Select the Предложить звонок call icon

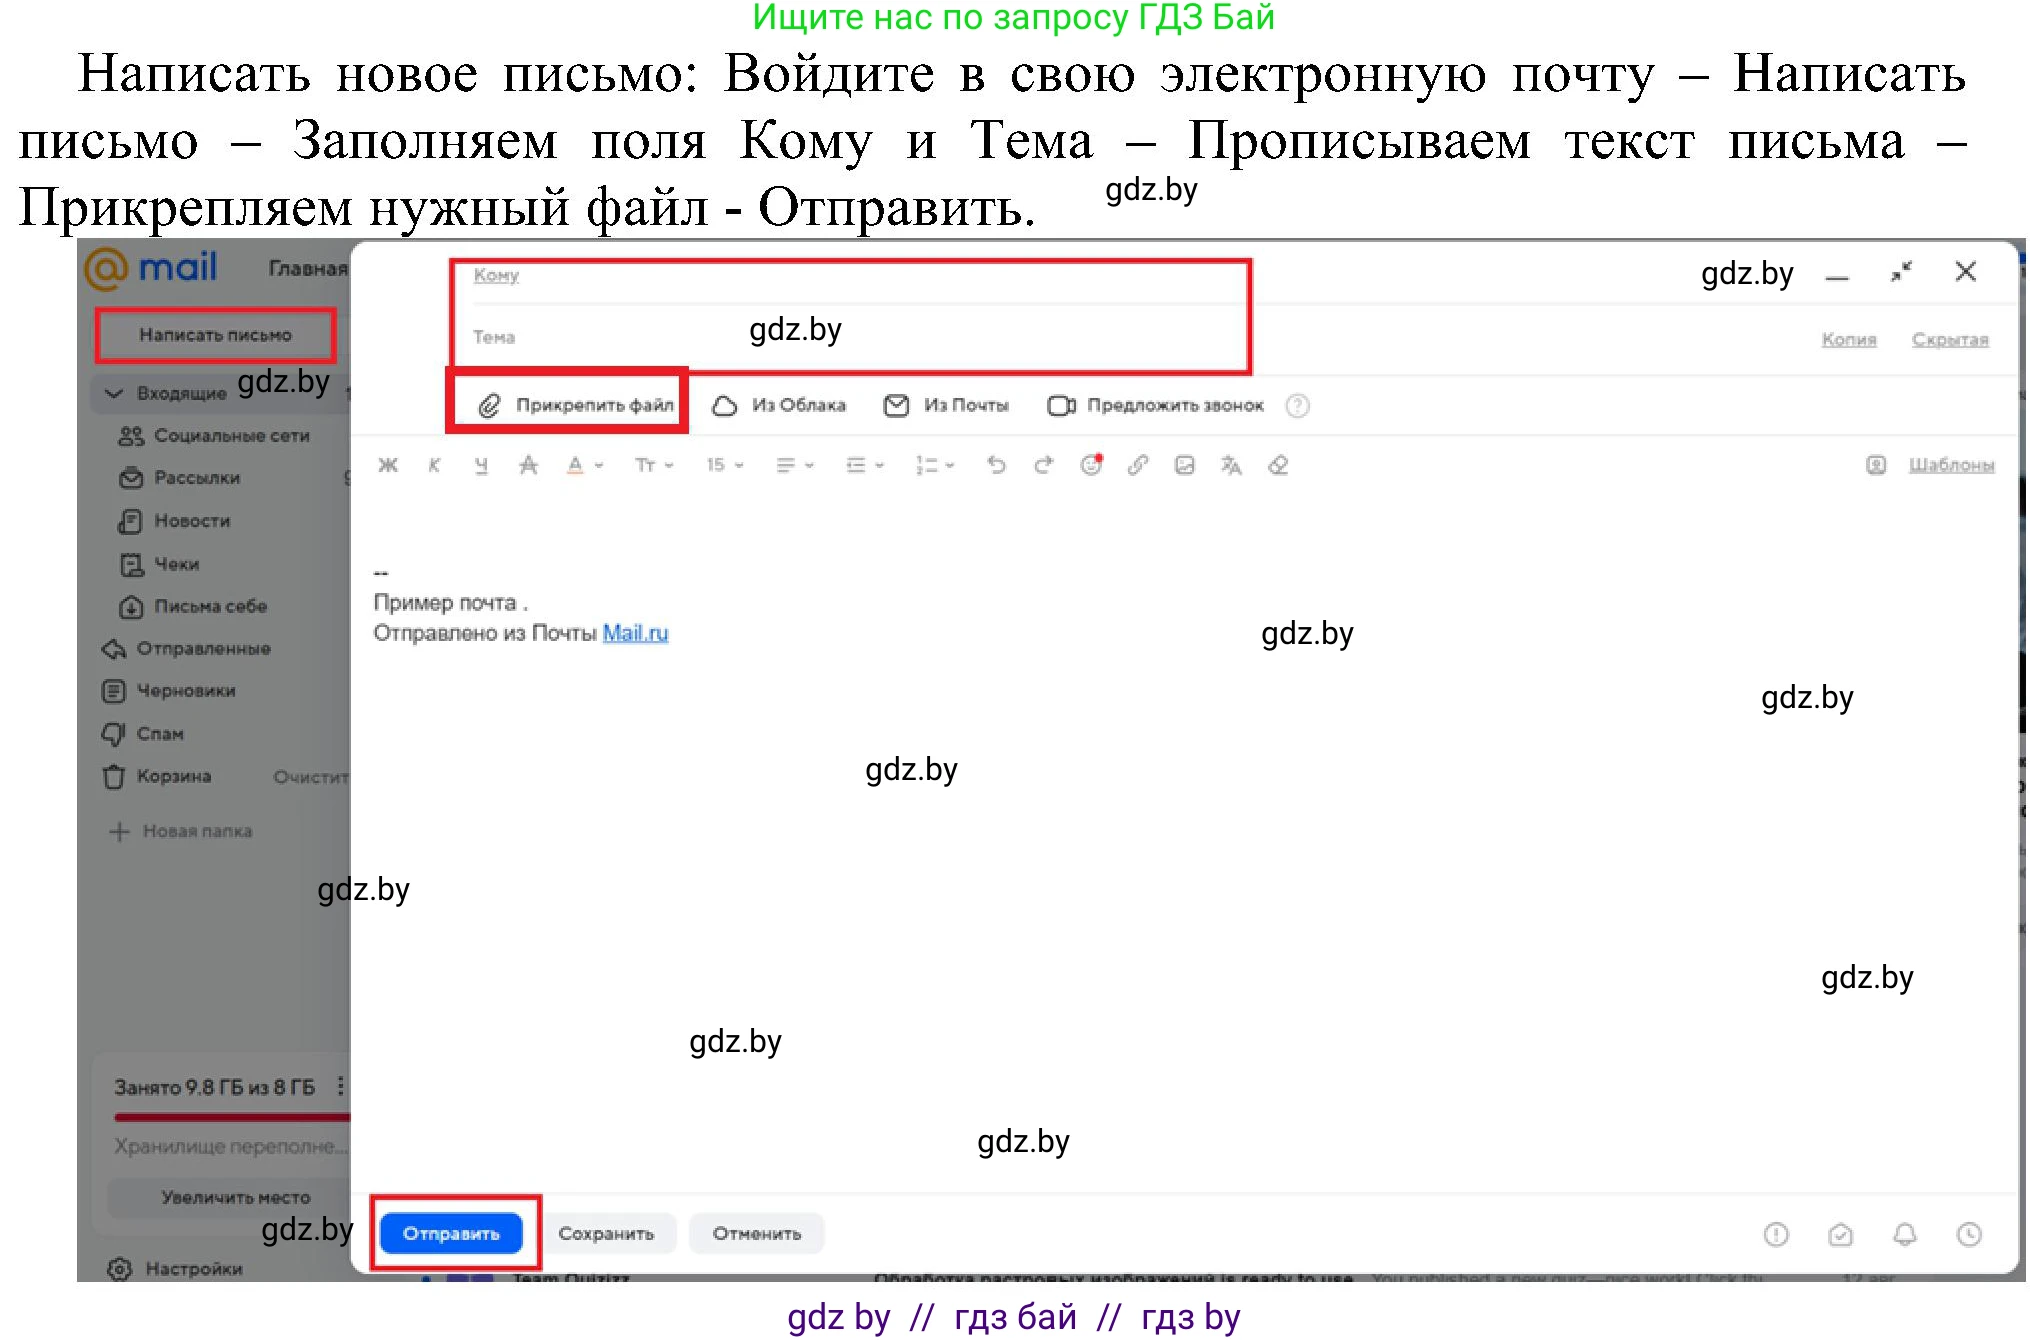coord(1060,404)
